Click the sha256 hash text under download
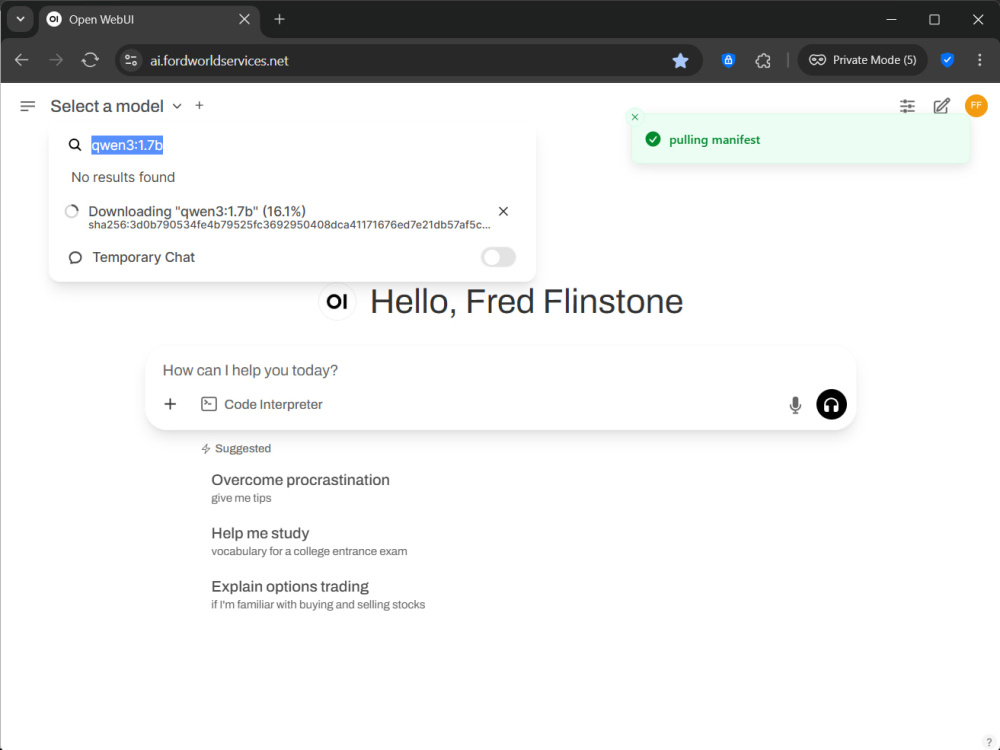 click(x=290, y=225)
